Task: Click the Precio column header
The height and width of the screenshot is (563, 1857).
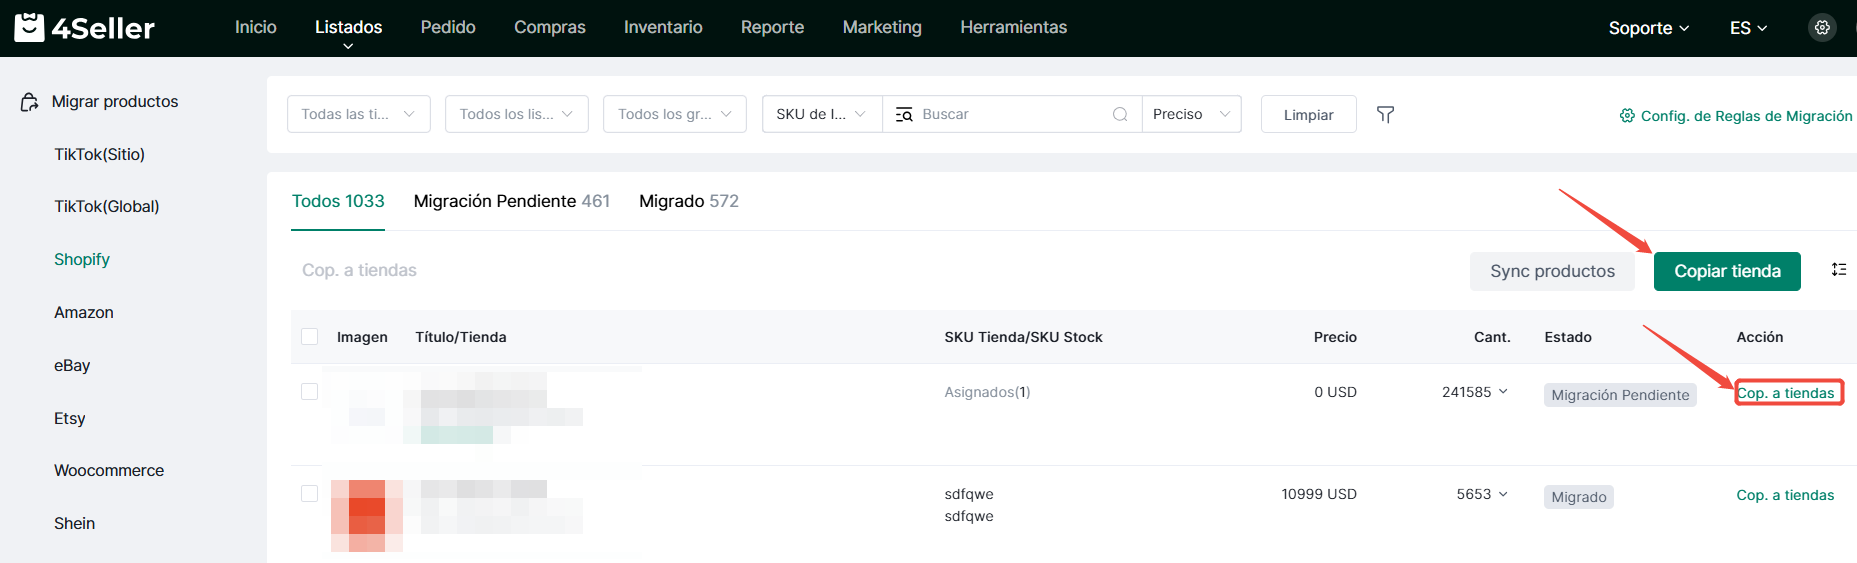Action: tap(1335, 337)
